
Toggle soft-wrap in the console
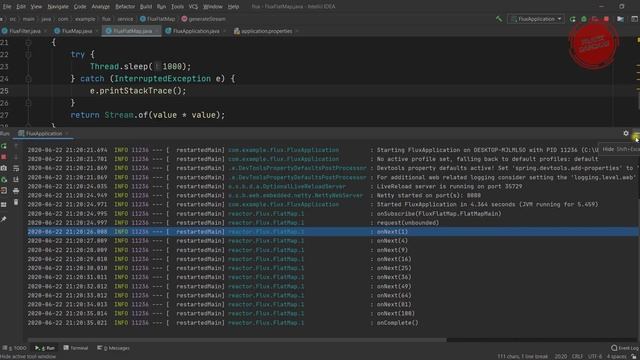point(16,168)
